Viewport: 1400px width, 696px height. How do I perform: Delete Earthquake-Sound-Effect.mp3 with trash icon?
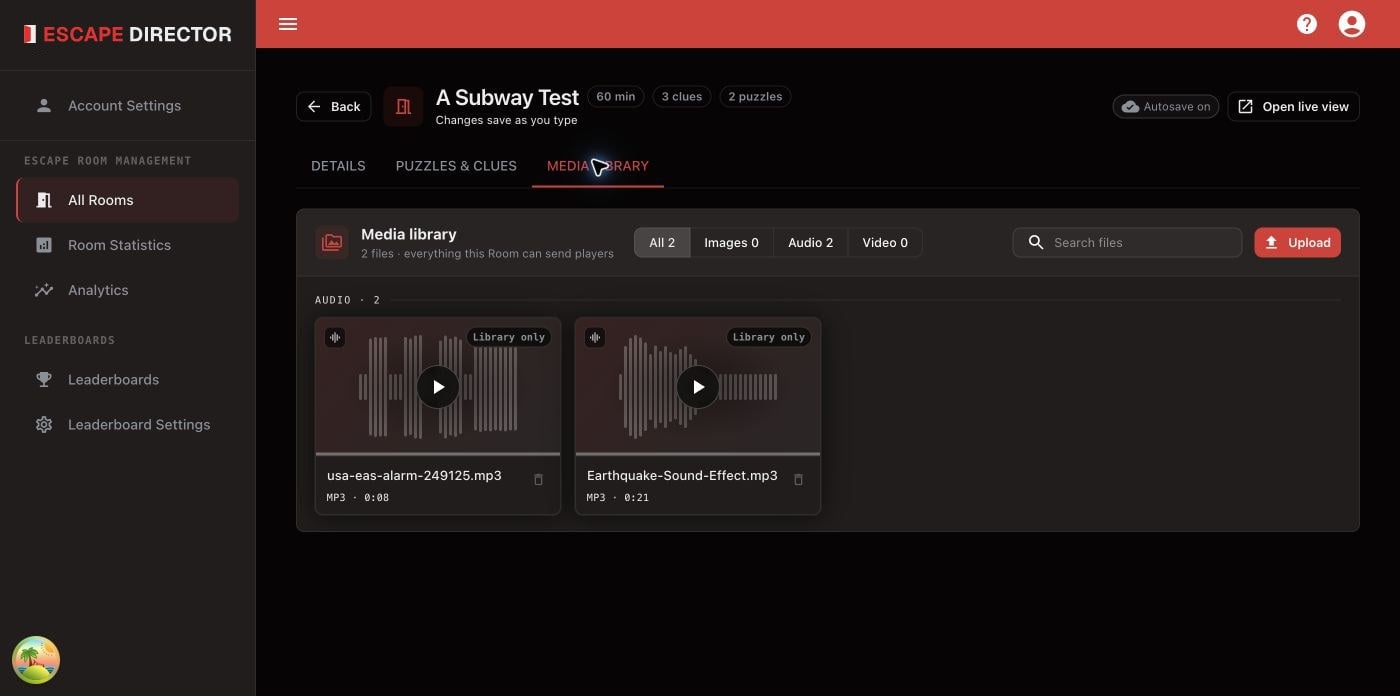click(798, 480)
